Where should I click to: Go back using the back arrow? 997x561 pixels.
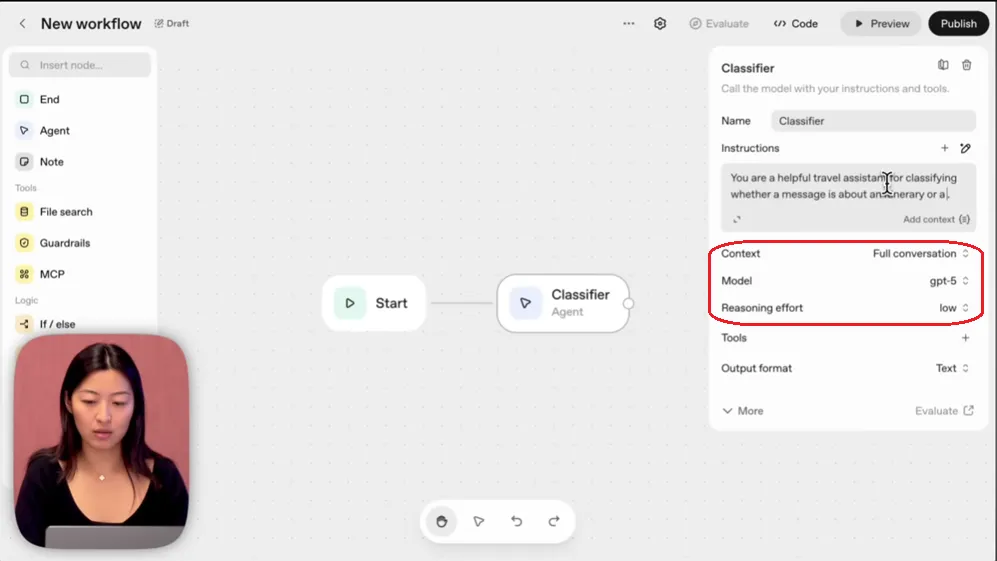(x=22, y=24)
